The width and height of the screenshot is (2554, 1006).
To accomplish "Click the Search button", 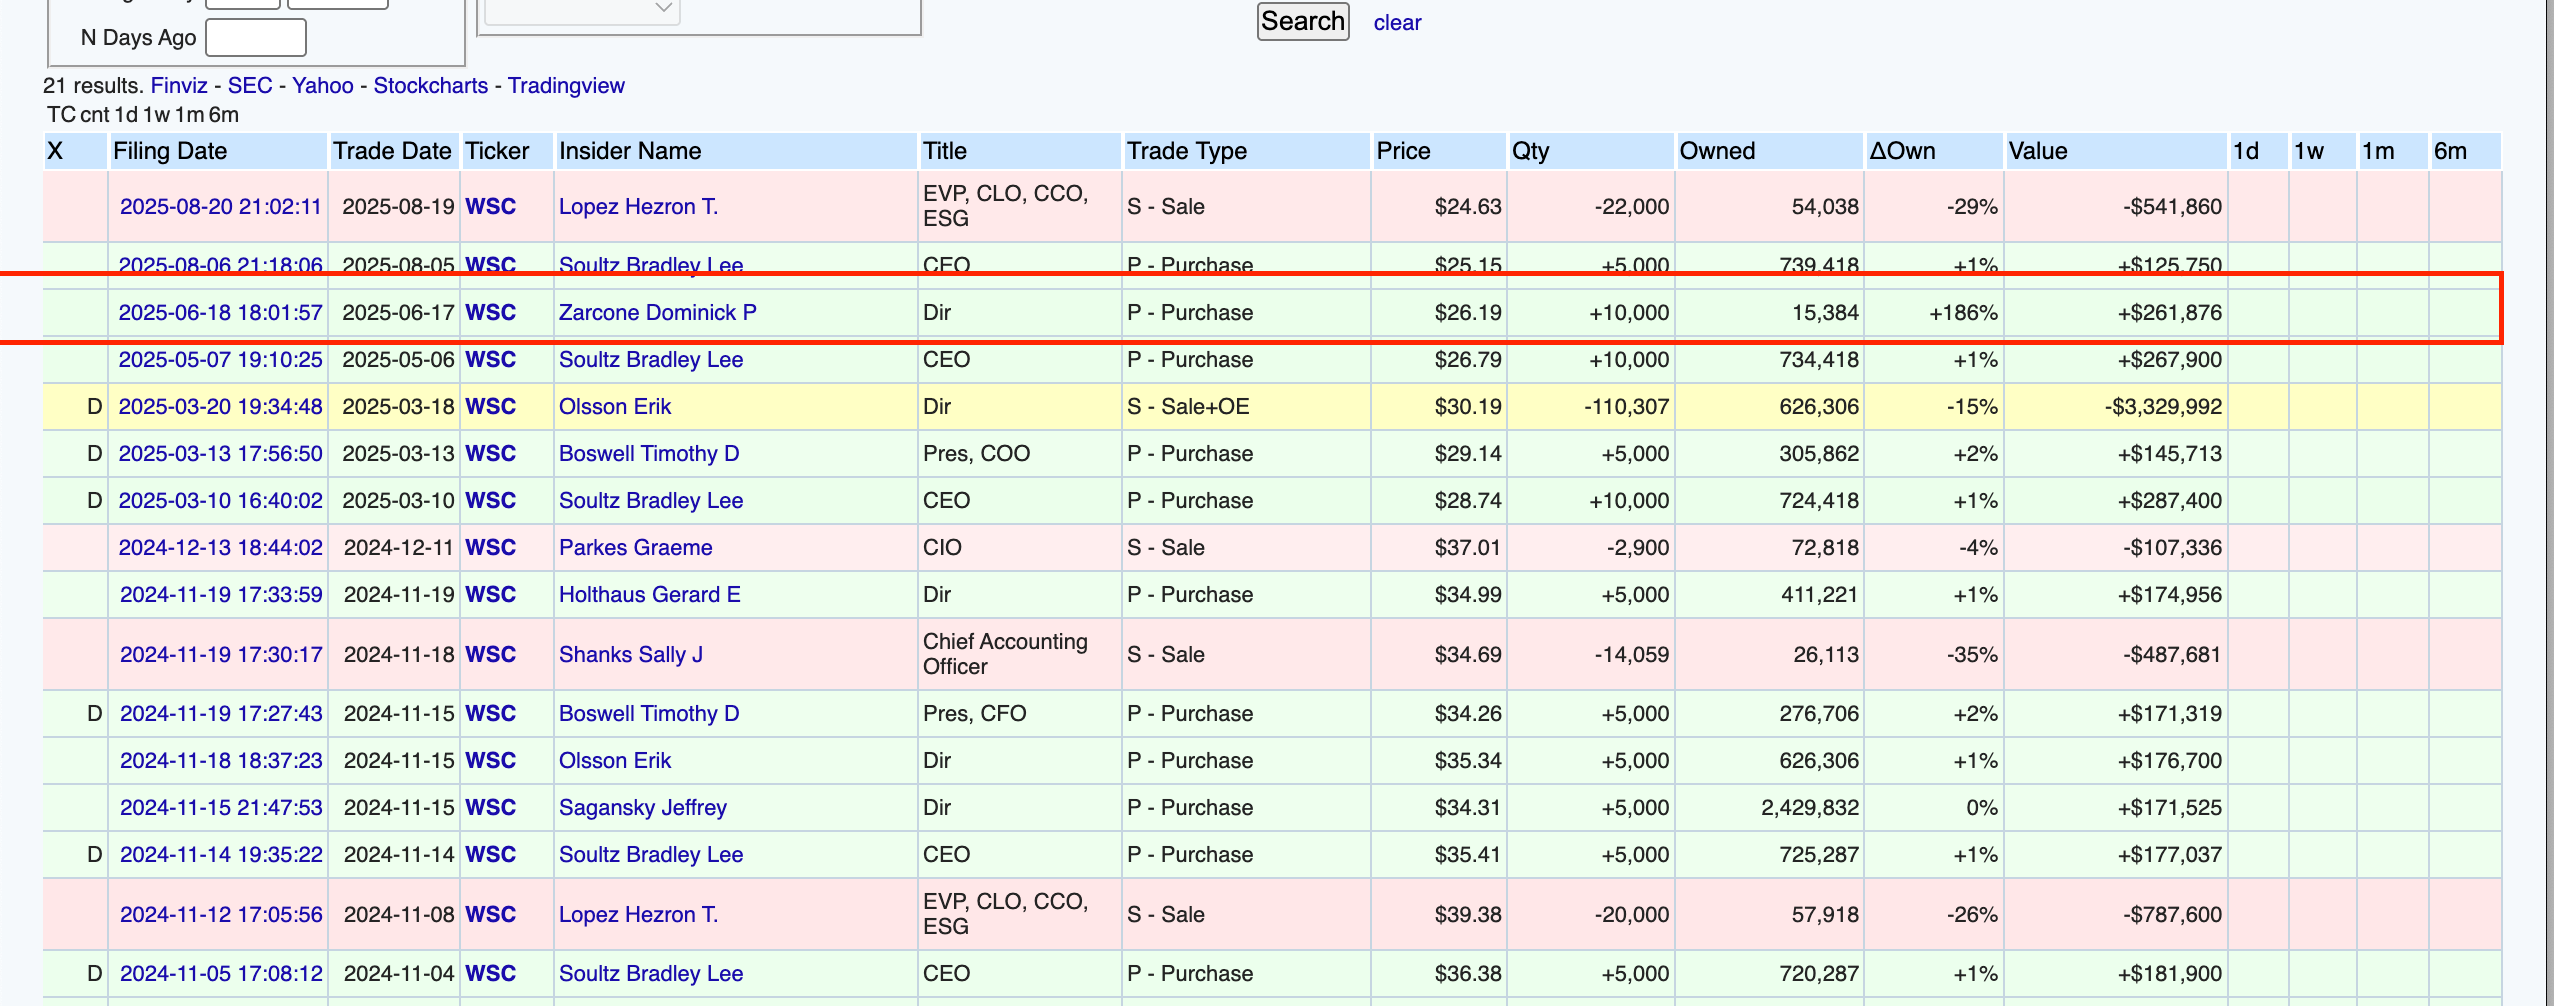I will (1302, 21).
